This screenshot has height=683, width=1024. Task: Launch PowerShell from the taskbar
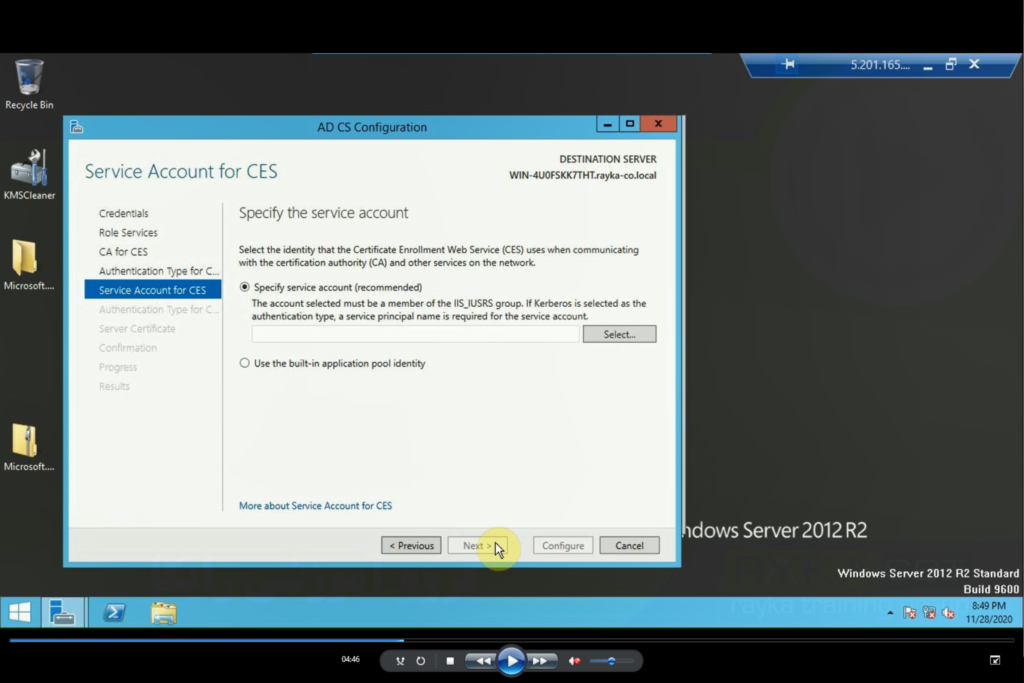coord(114,612)
